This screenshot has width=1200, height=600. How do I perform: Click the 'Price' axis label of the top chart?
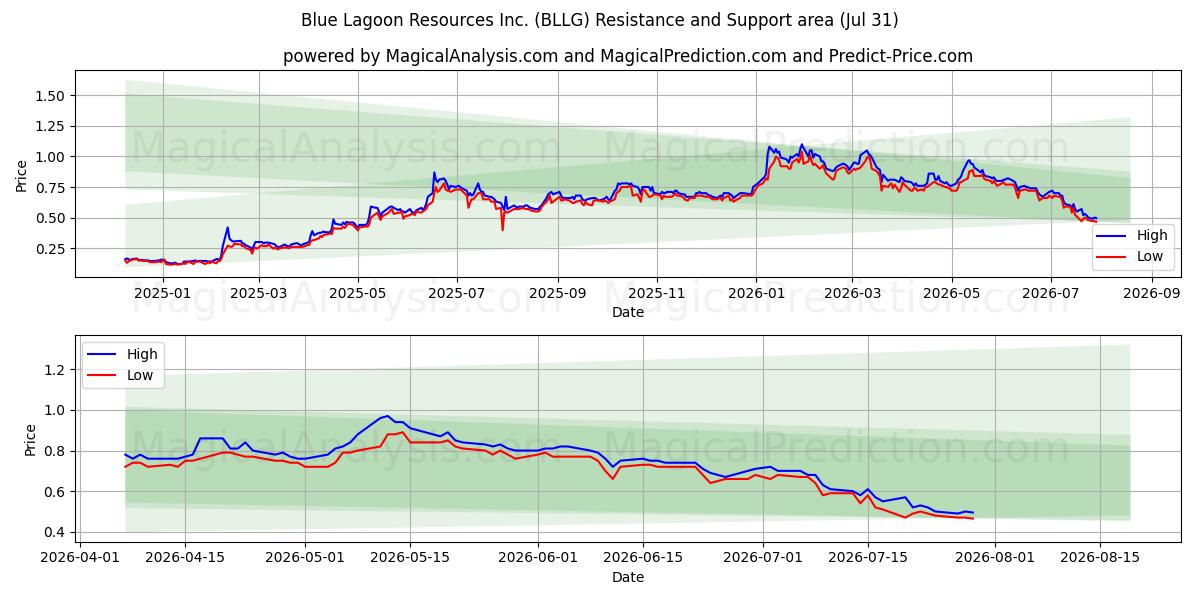[x=22, y=176]
